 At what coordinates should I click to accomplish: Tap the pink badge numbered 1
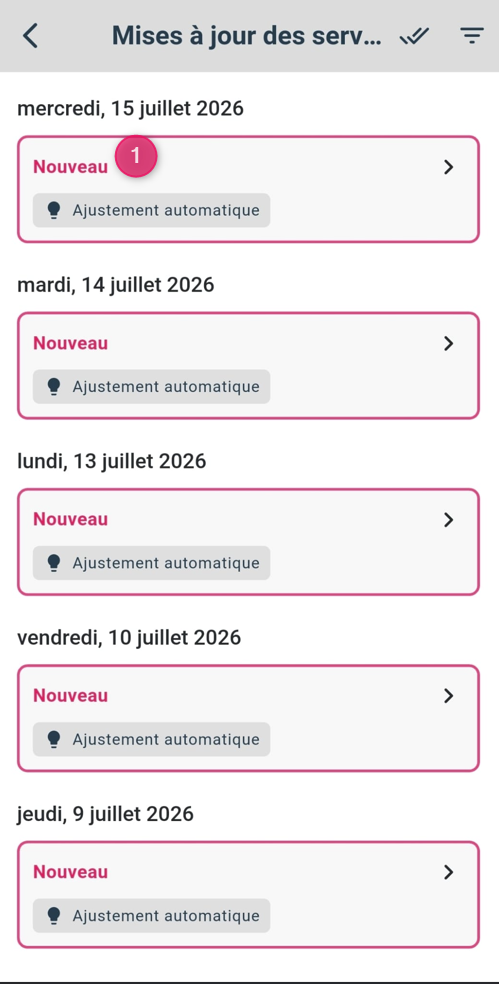tap(136, 156)
